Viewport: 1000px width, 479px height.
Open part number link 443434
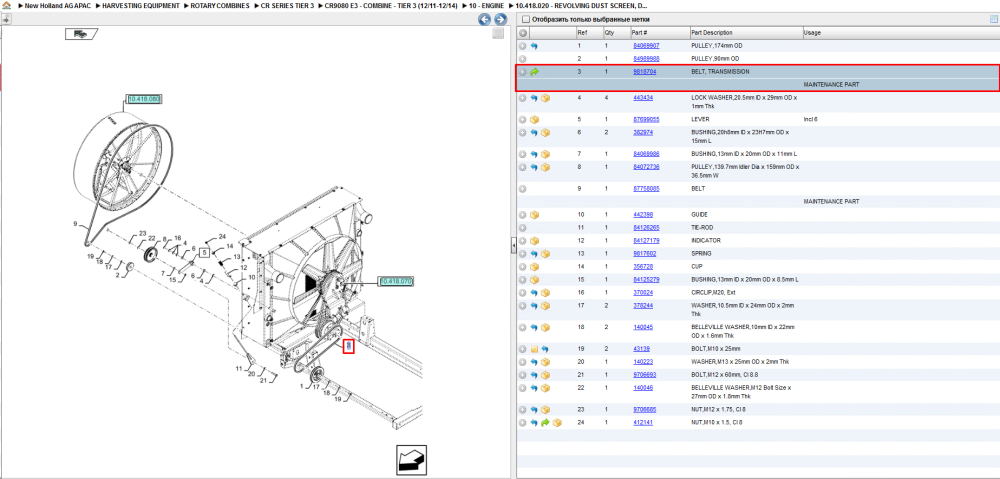point(642,98)
